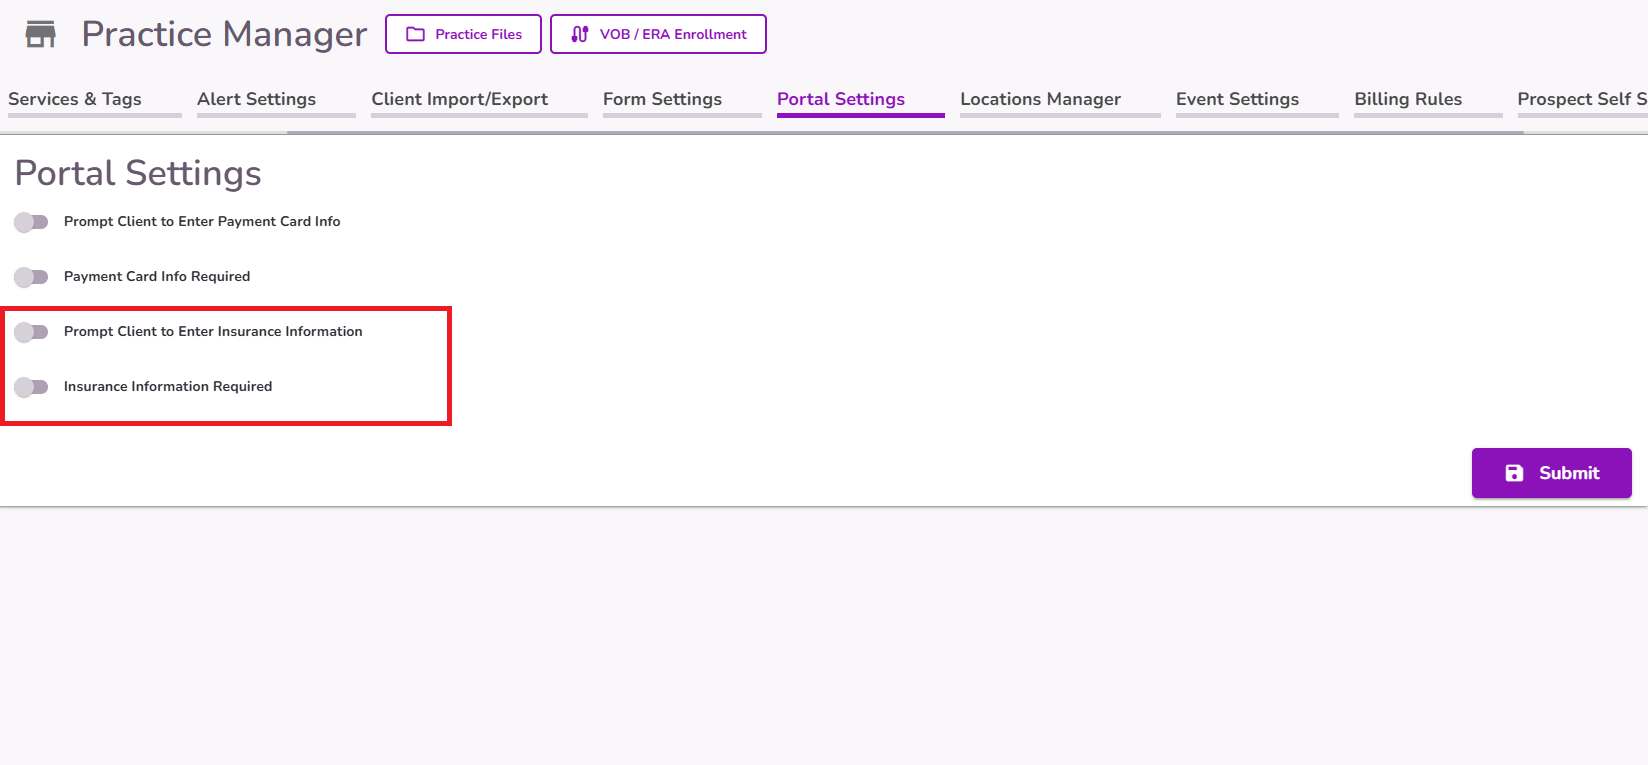
Task: Click the save disk icon on Submit
Action: point(1514,473)
